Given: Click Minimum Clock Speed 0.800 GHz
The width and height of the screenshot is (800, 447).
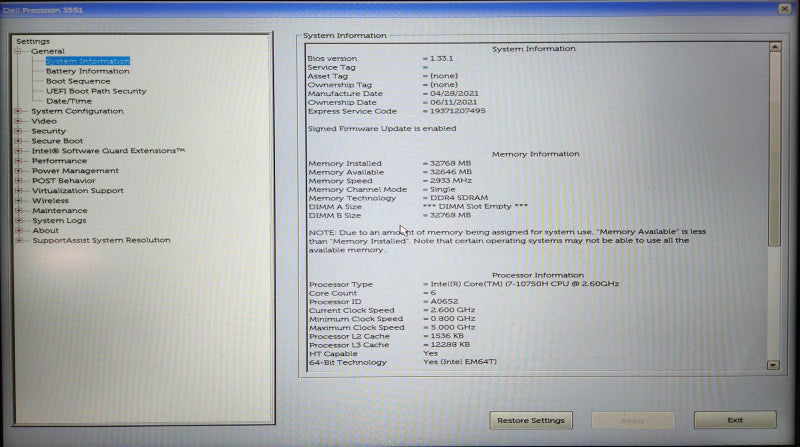Looking at the screenshot, I should tap(453, 318).
